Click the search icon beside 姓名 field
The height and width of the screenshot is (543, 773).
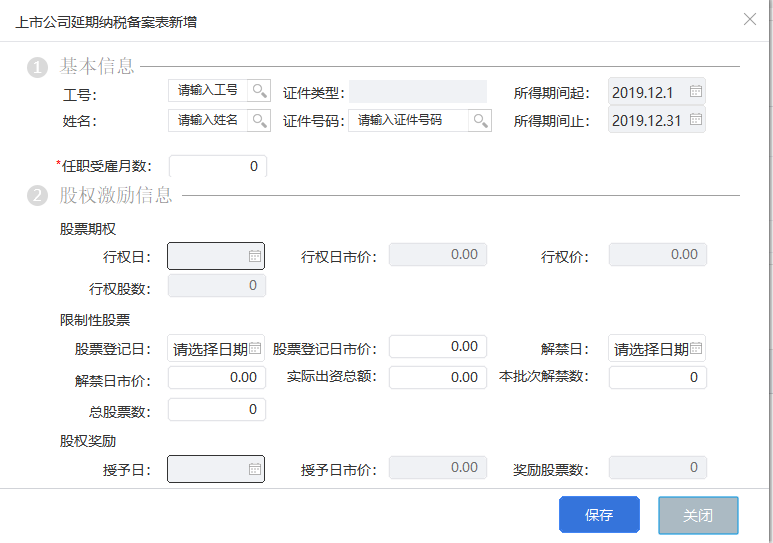click(x=259, y=121)
